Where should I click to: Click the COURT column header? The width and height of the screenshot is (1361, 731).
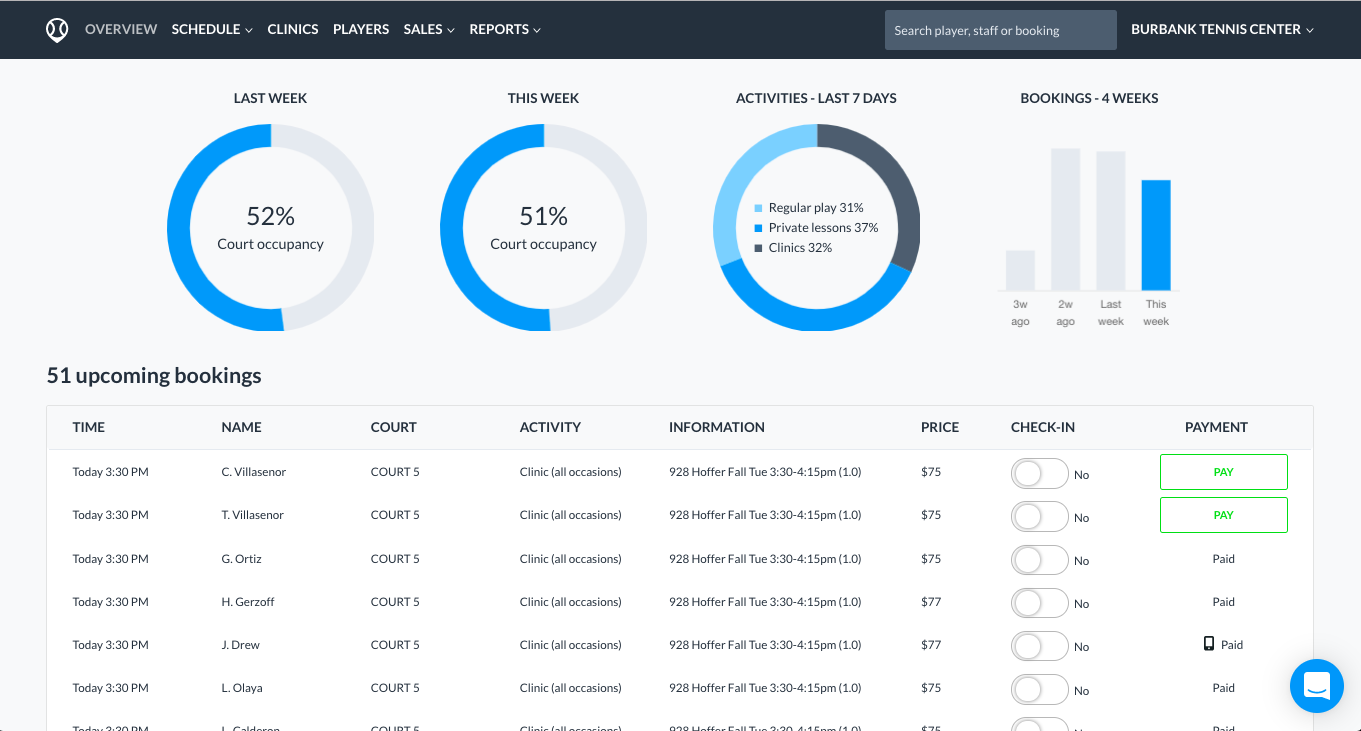(393, 427)
